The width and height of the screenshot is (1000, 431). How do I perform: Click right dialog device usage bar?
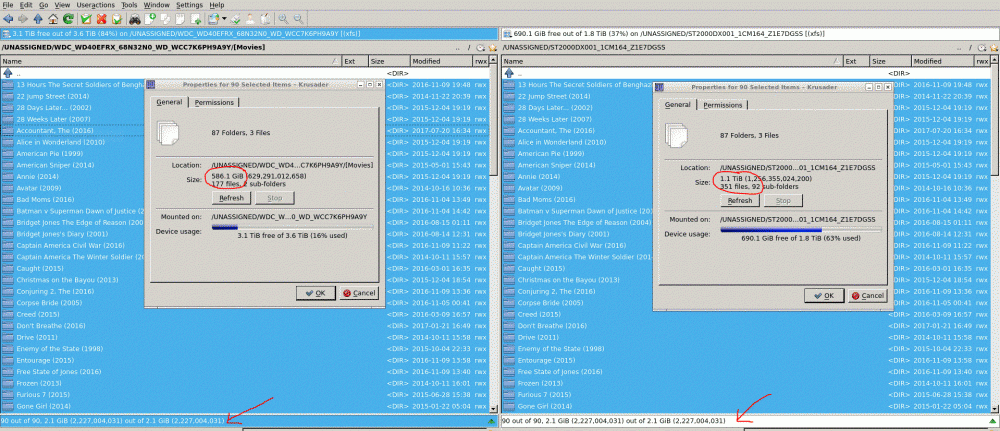coord(800,229)
